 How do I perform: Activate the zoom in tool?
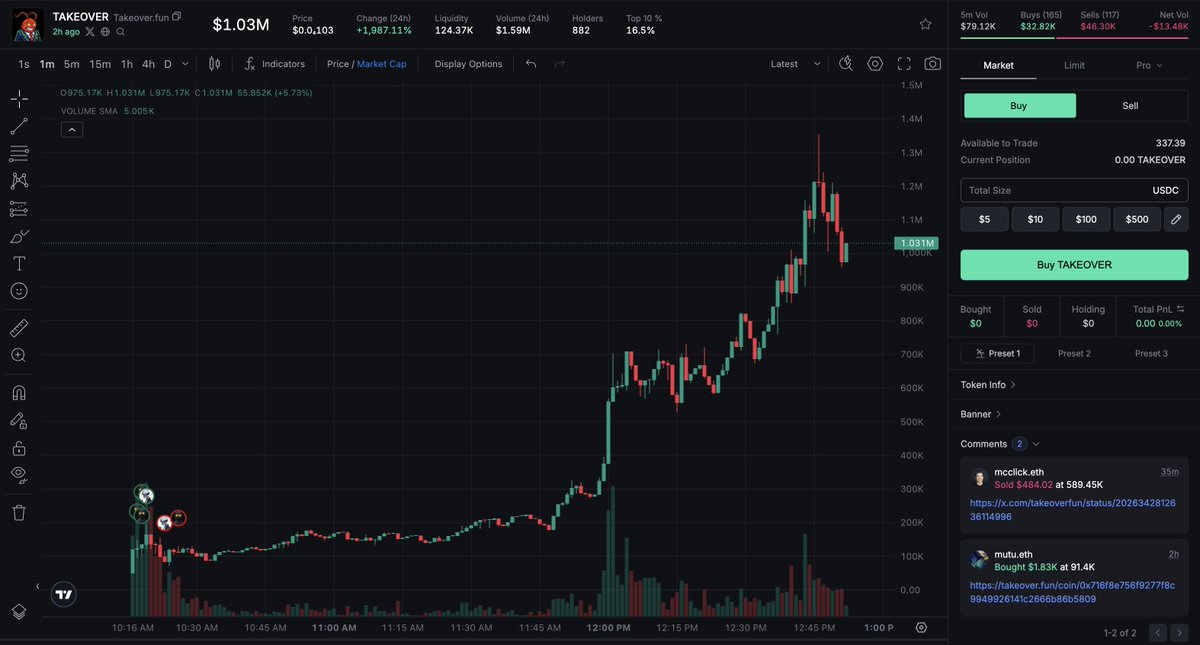pos(19,355)
